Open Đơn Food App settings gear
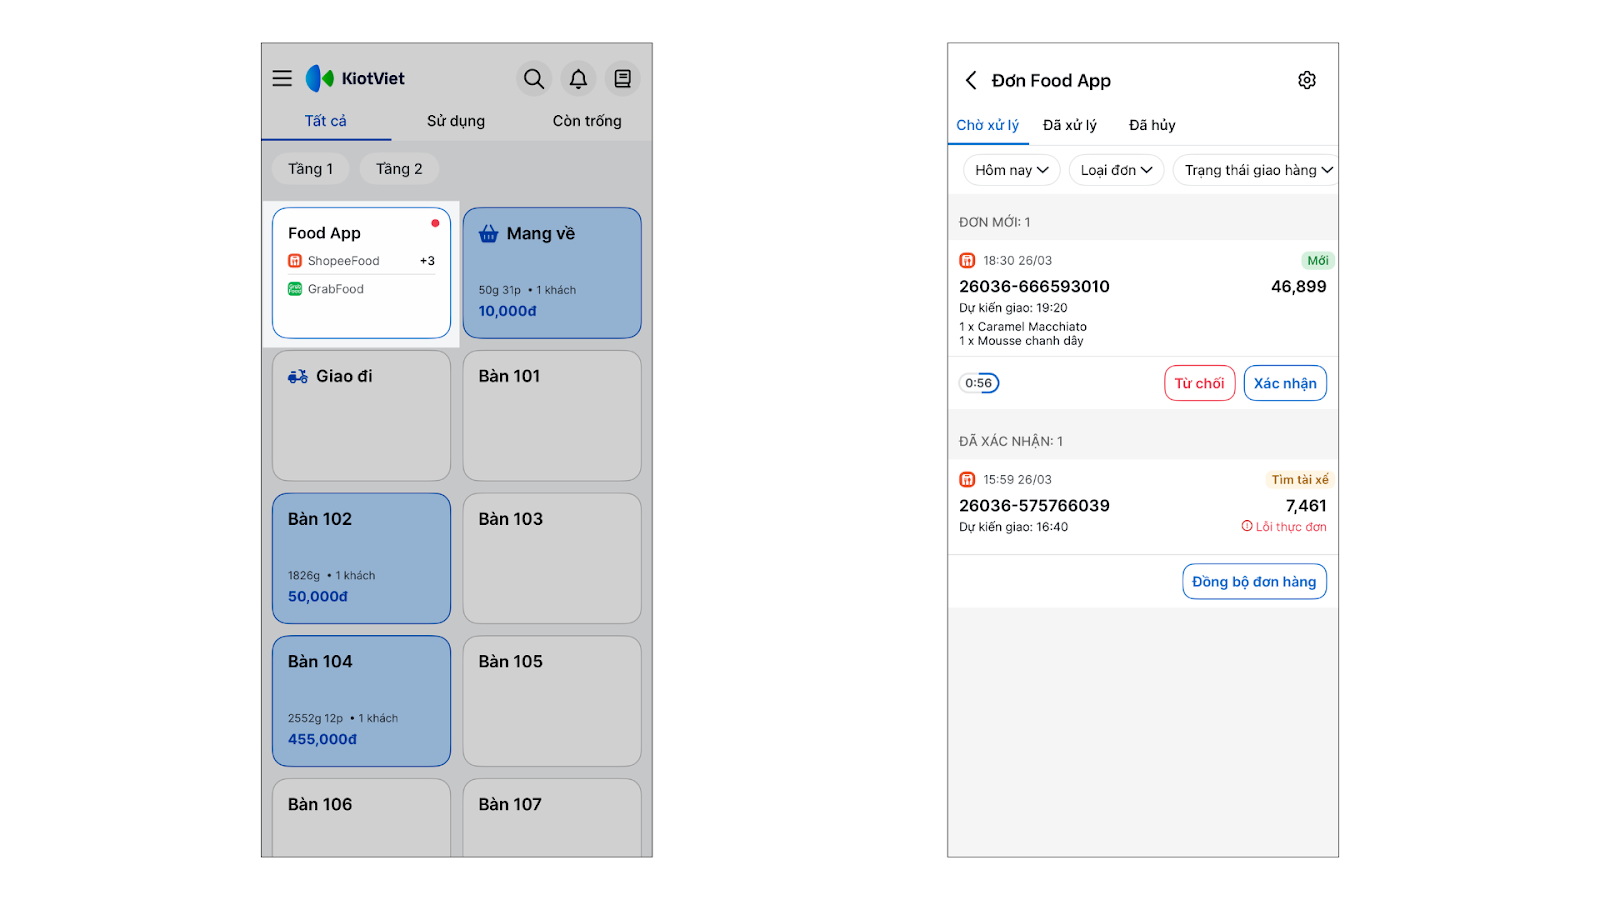Viewport: 1600px width, 900px height. (1307, 80)
